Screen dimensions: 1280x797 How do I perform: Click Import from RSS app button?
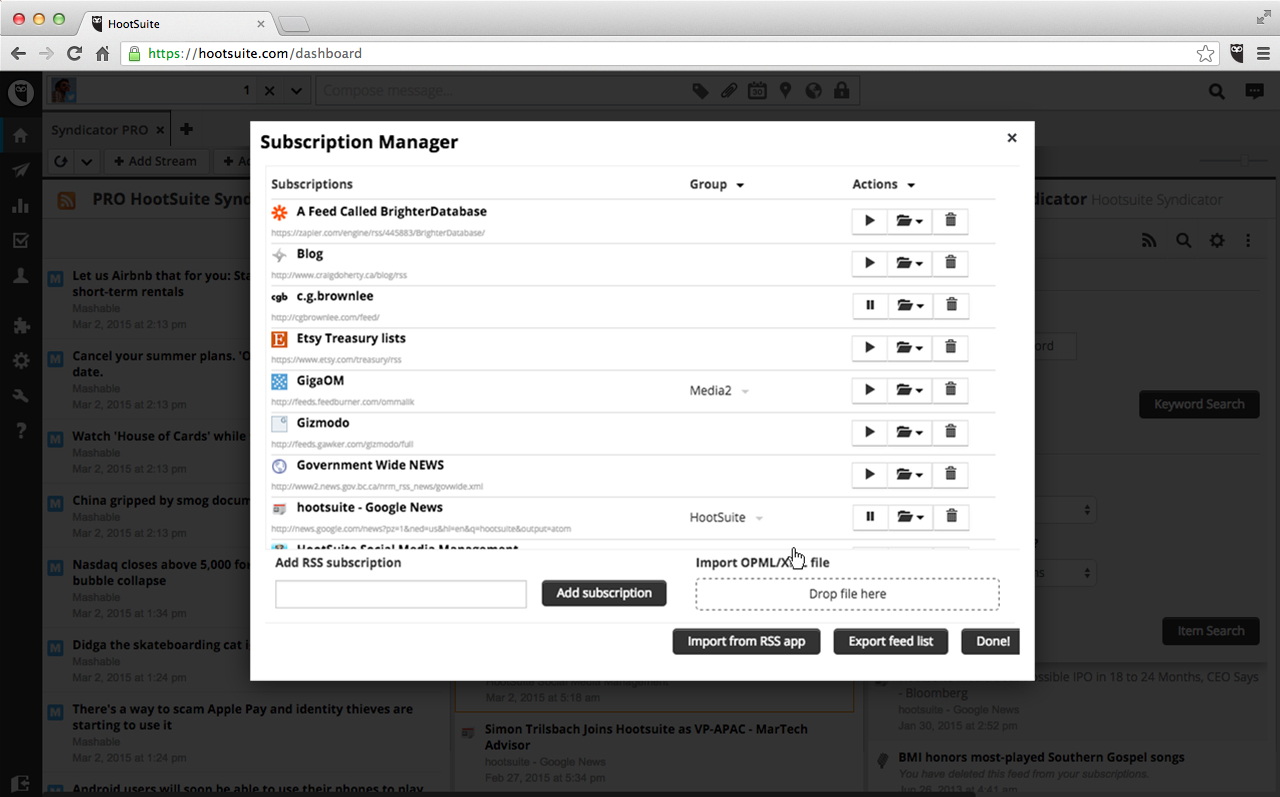[x=746, y=641]
